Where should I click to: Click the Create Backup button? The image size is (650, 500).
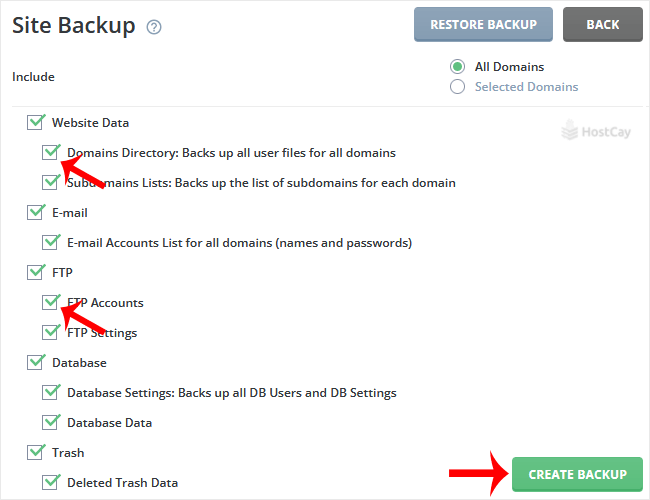[x=577, y=475]
